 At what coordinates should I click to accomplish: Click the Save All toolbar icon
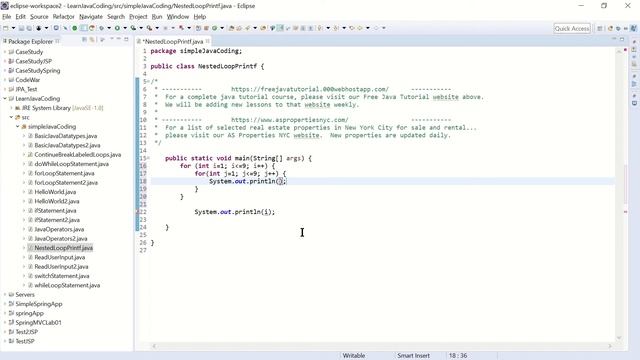29,28
